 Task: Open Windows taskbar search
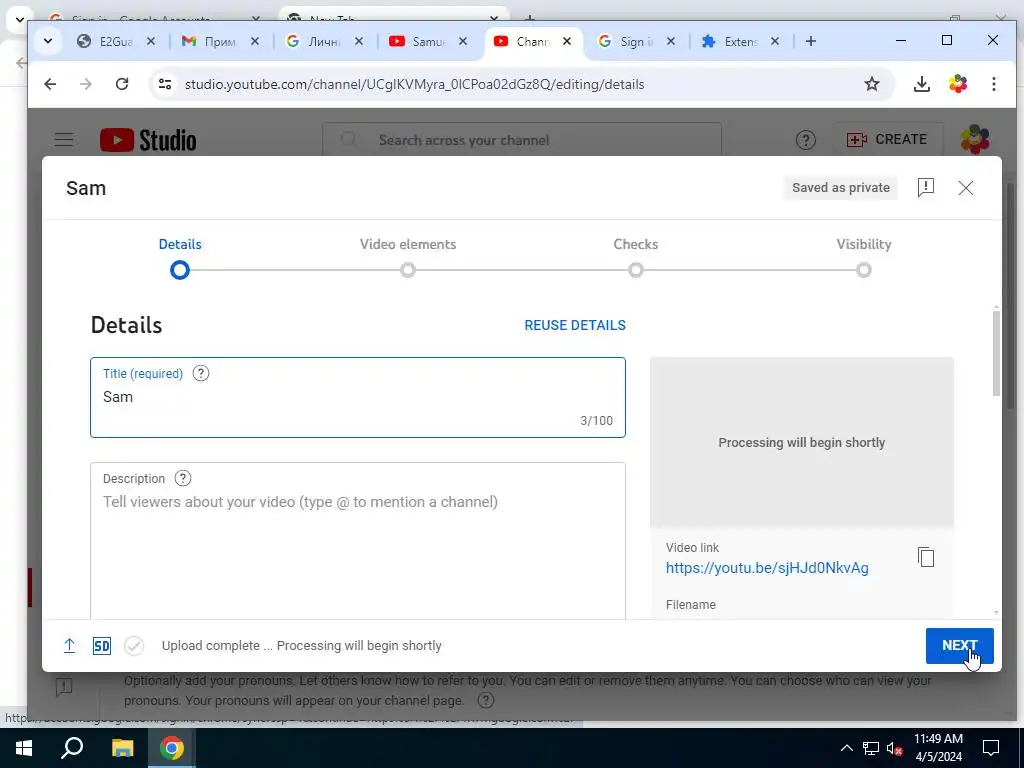click(x=72, y=748)
